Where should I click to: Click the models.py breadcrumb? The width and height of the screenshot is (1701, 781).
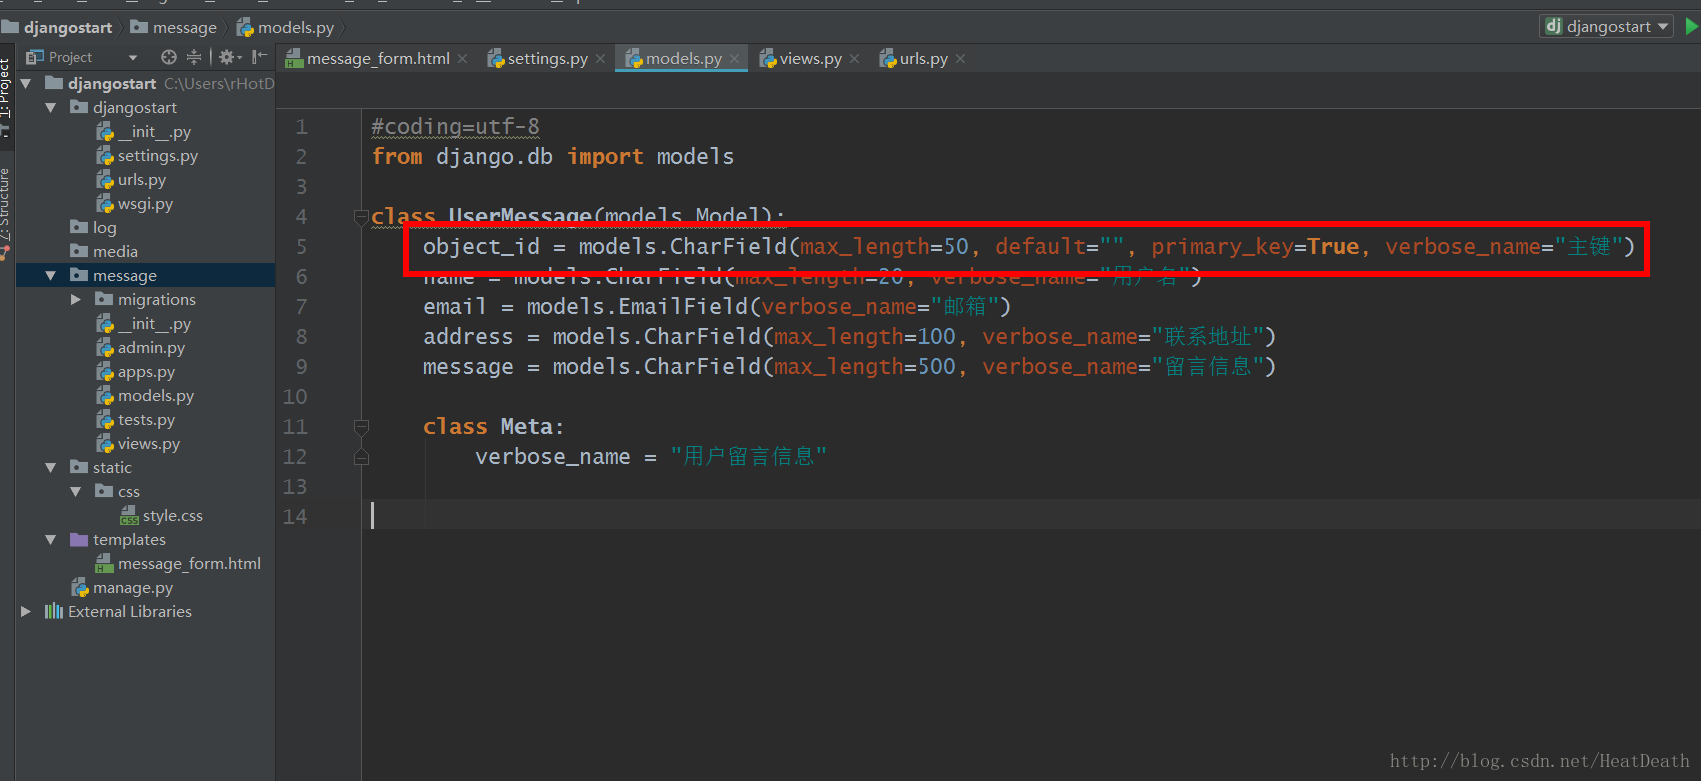tap(286, 27)
